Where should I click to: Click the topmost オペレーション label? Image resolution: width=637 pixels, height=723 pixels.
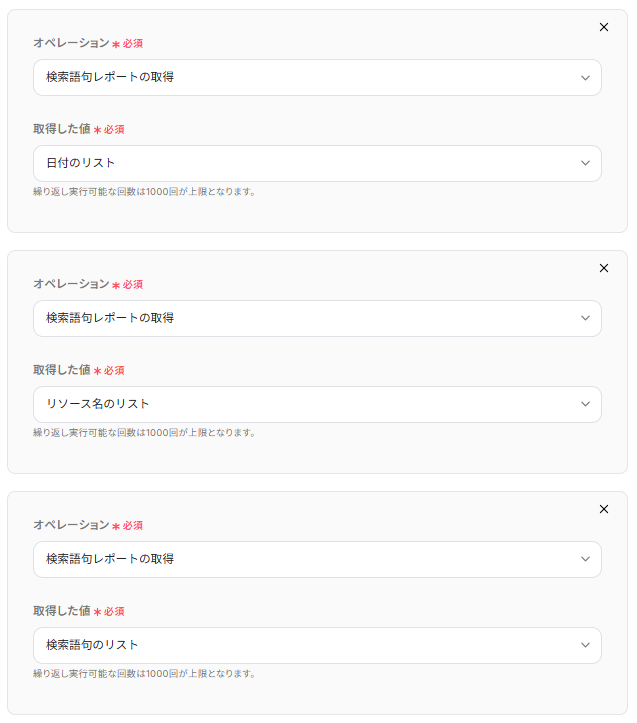pyautogui.click(x=71, y=43)
